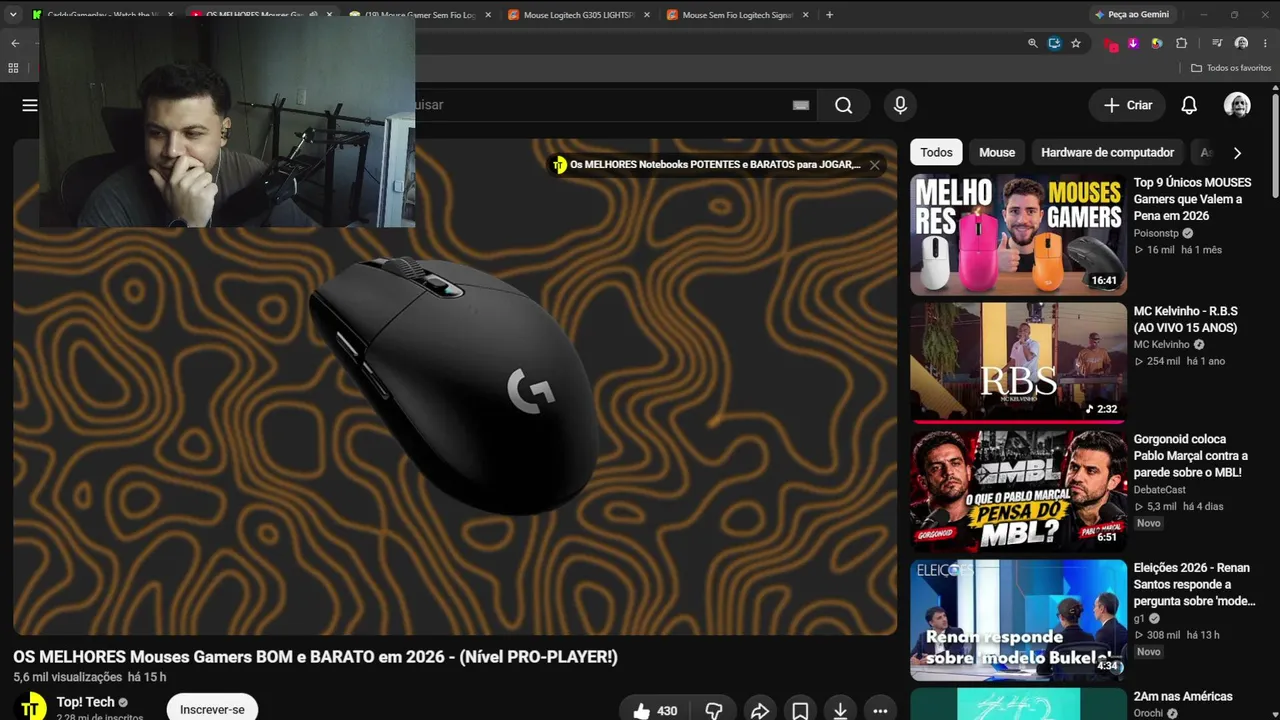Open Os MELHORES Notebooks POTENTES suggested video card
The width and height of the screenshot is (1280, 720).
714,165
